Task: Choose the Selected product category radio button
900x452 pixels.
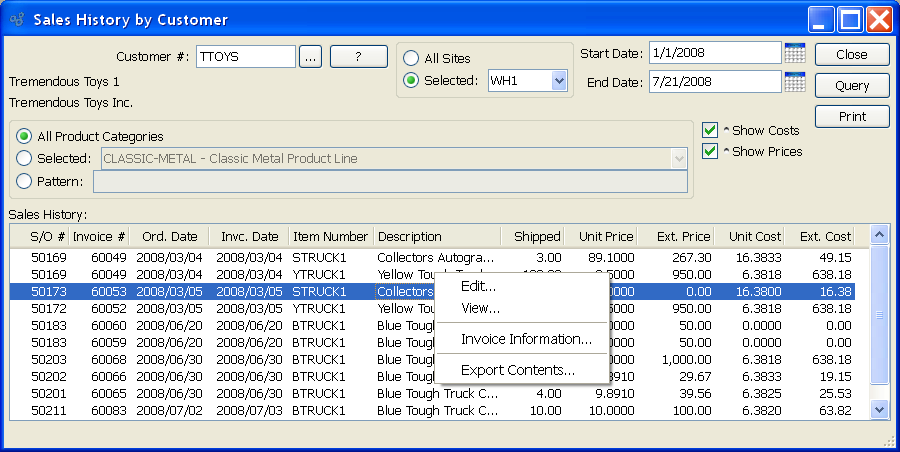Action: 24,158
